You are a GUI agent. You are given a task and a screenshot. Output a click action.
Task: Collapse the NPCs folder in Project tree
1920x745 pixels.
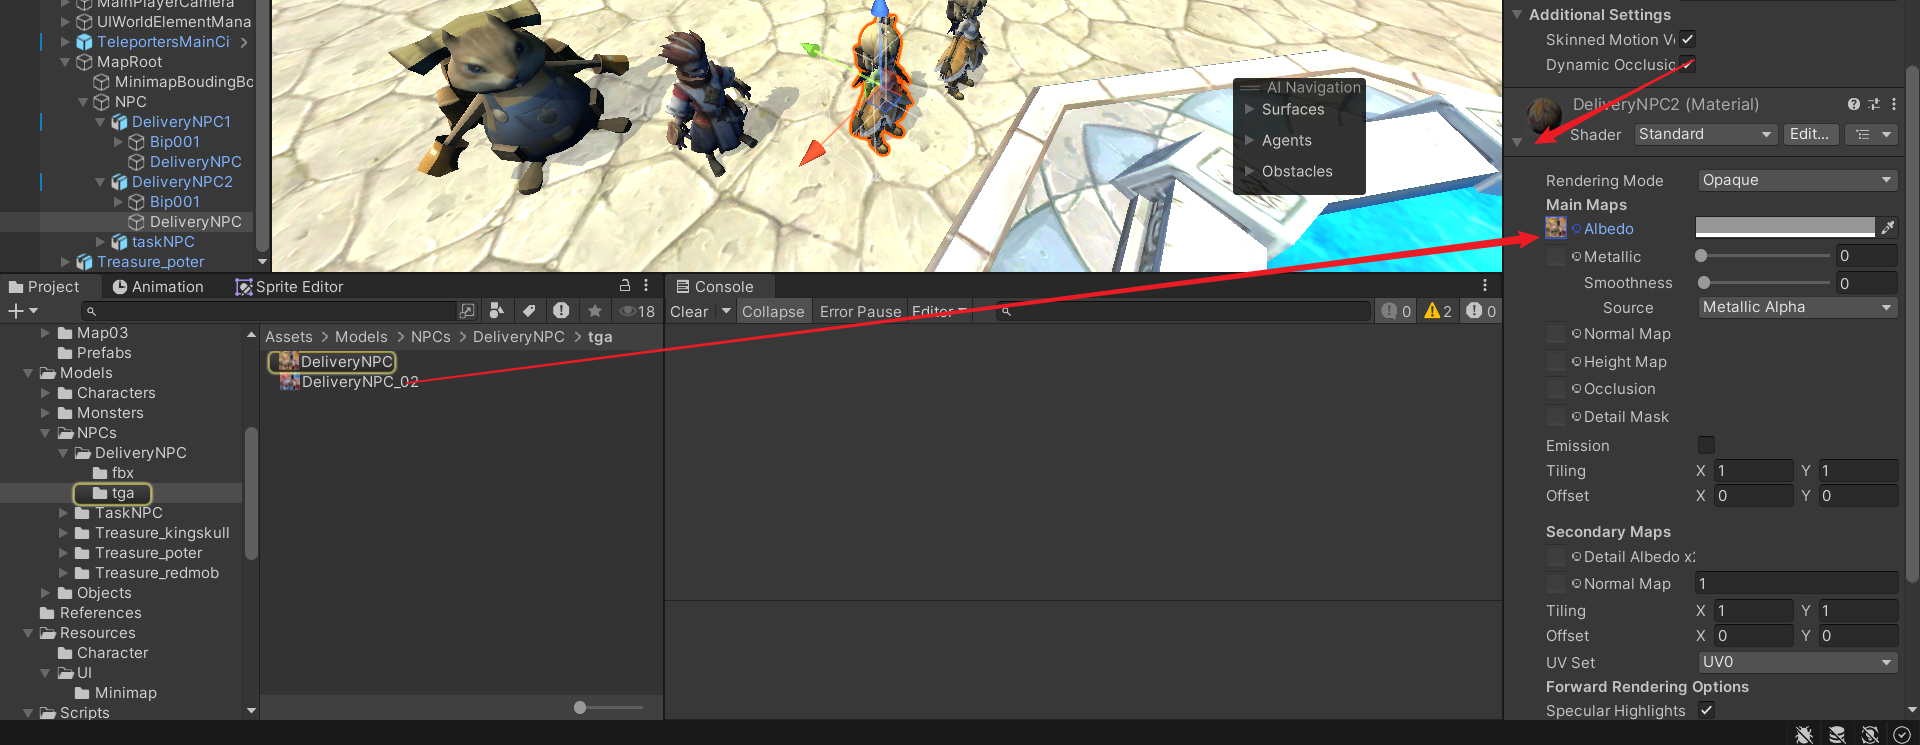[x=45, y=433]
